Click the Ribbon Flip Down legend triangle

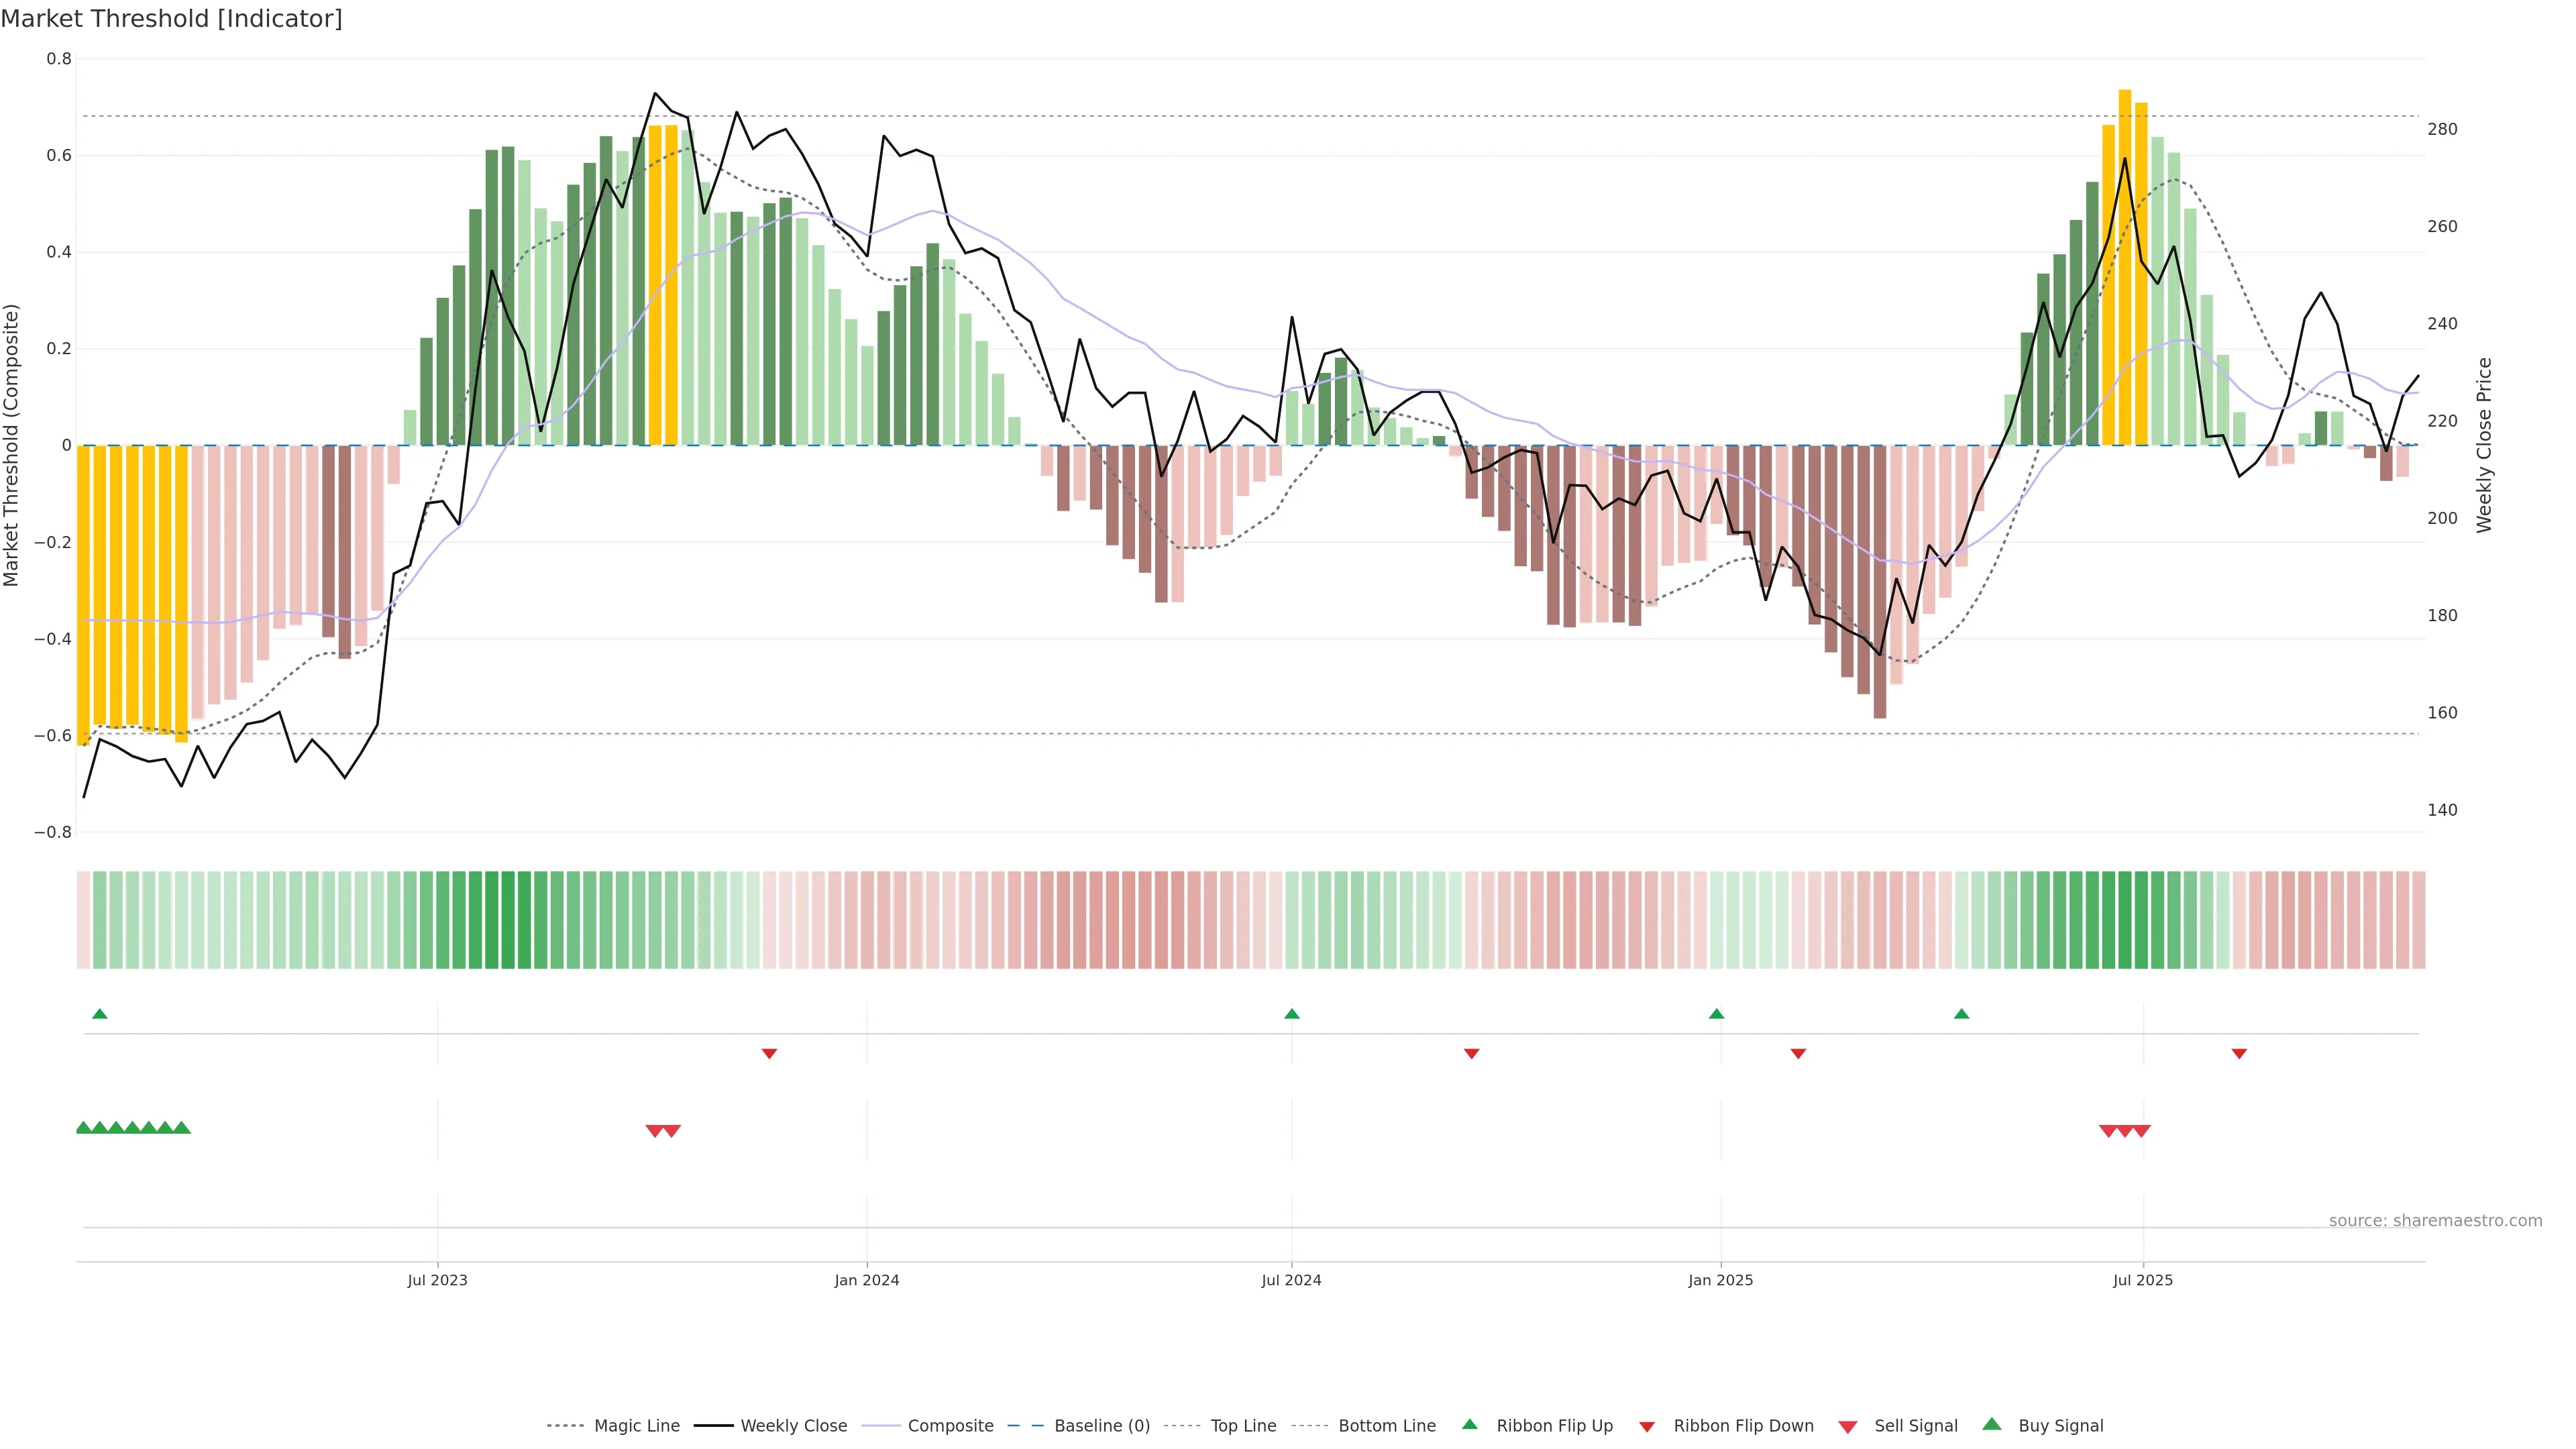1647,1427
